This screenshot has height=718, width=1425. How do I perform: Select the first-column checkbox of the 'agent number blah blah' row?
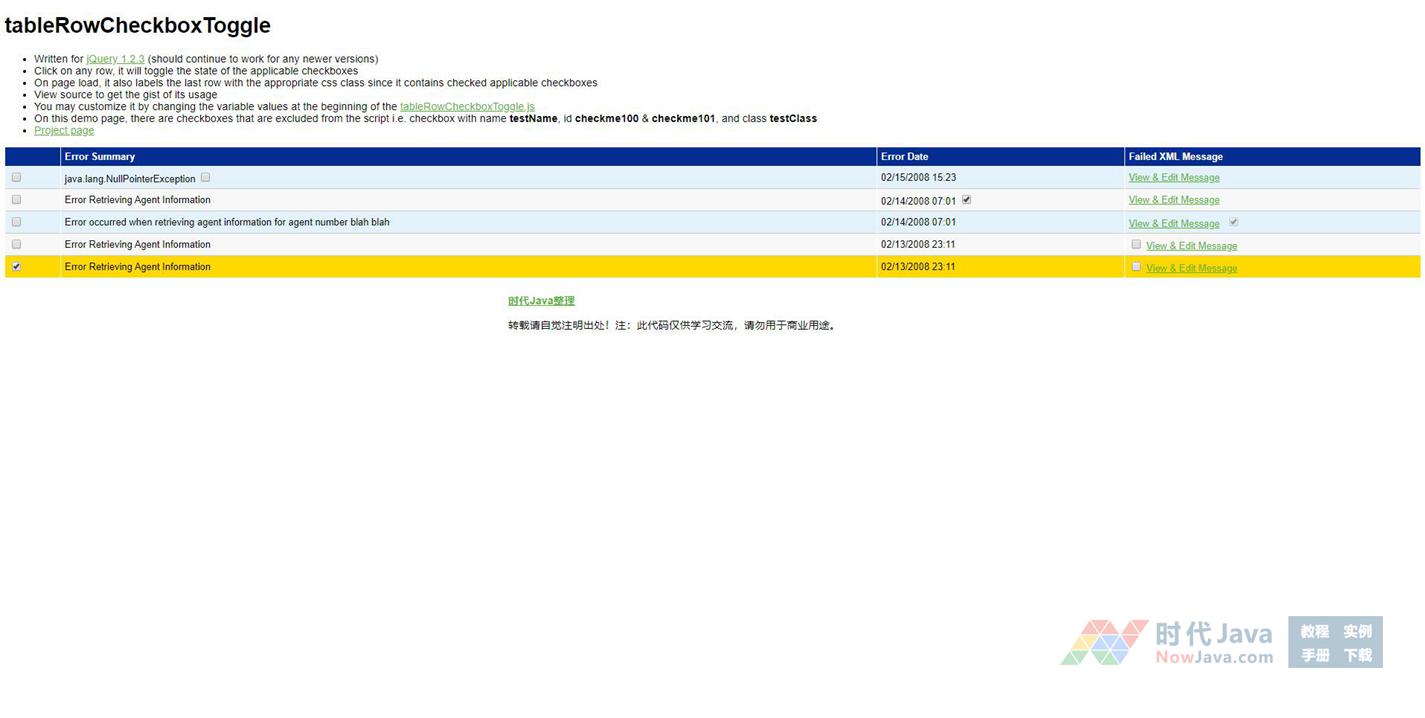point(16,222)
